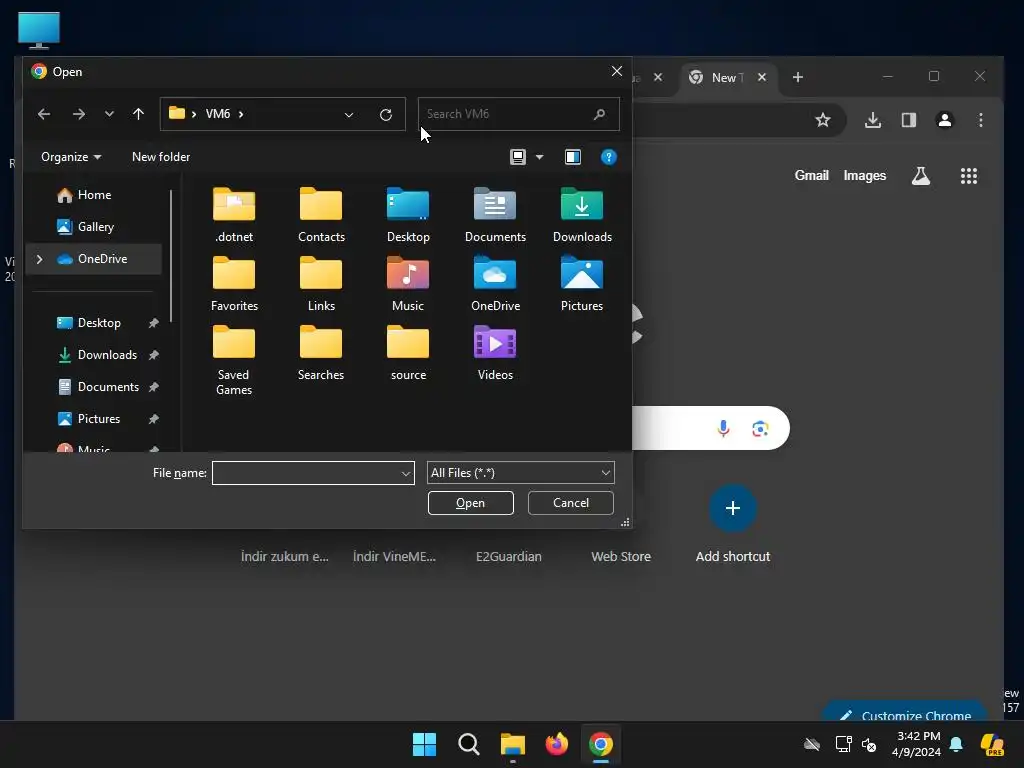
Task: Click the folder icon breadcrumb chevron
Action: pyautogui.click(x=194, y=114)
